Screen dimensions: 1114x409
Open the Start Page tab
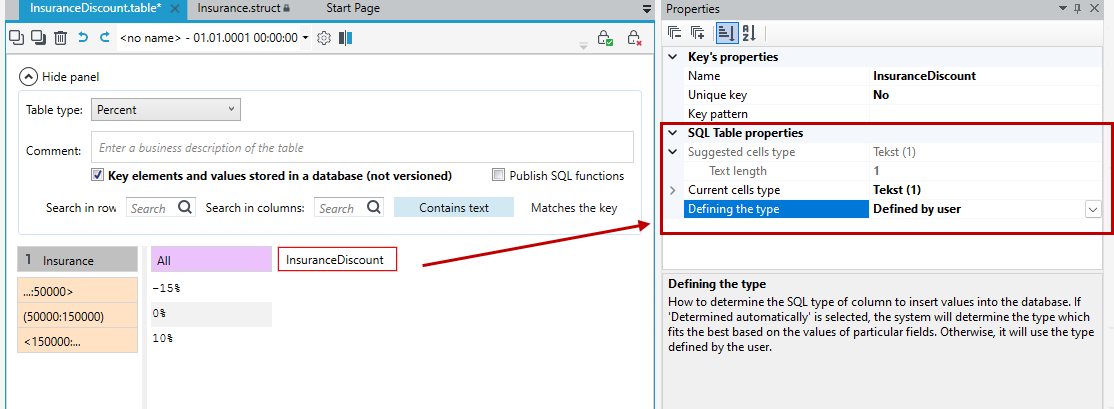pos(353,9)
